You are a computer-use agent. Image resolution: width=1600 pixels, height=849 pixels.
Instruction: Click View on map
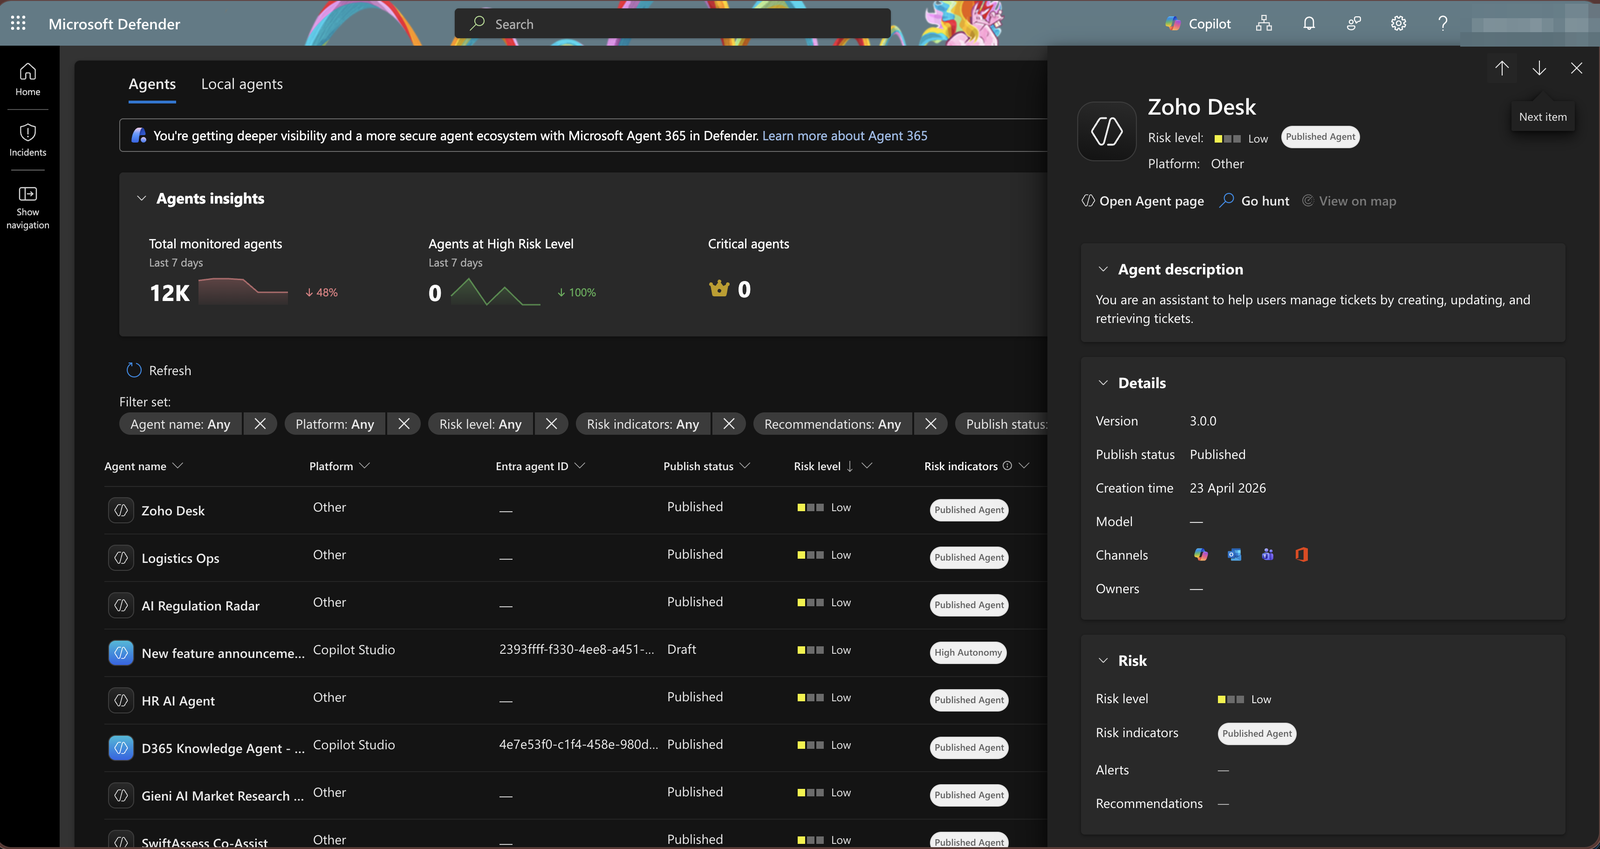(x=1348, y=201)
